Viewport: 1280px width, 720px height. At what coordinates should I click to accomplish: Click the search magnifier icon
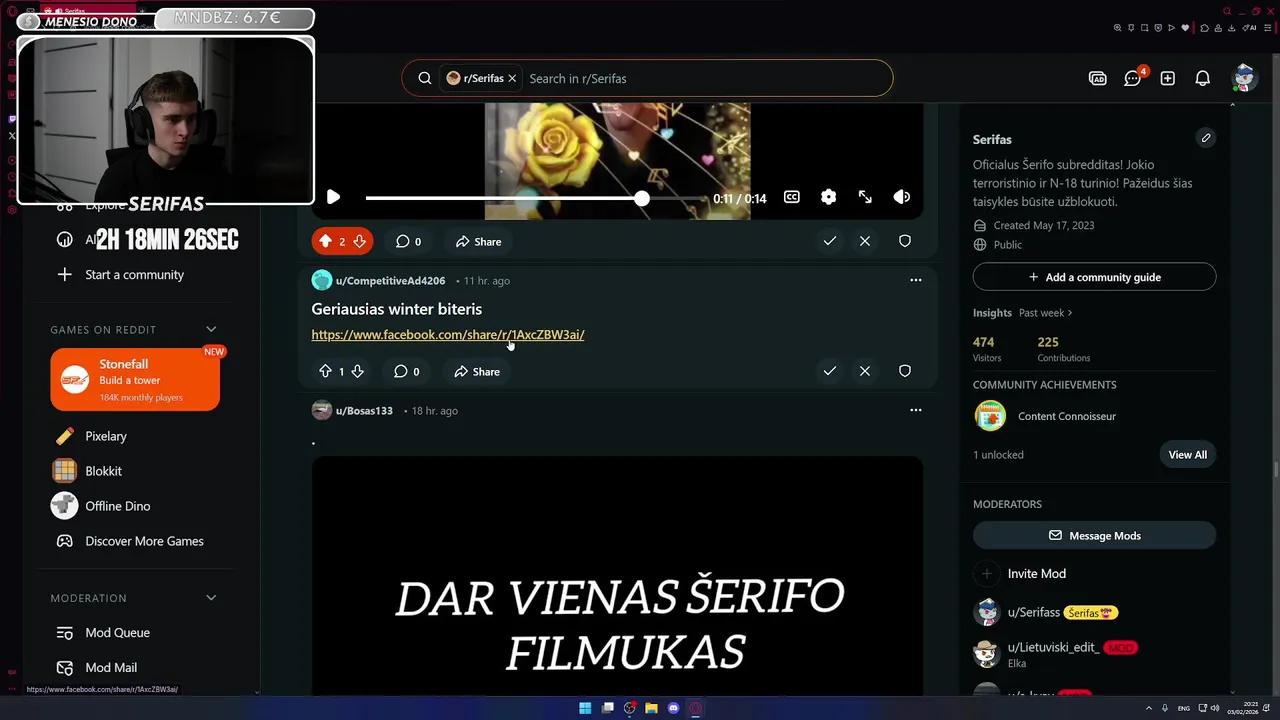pyautogui.click(x=425, y=78)
